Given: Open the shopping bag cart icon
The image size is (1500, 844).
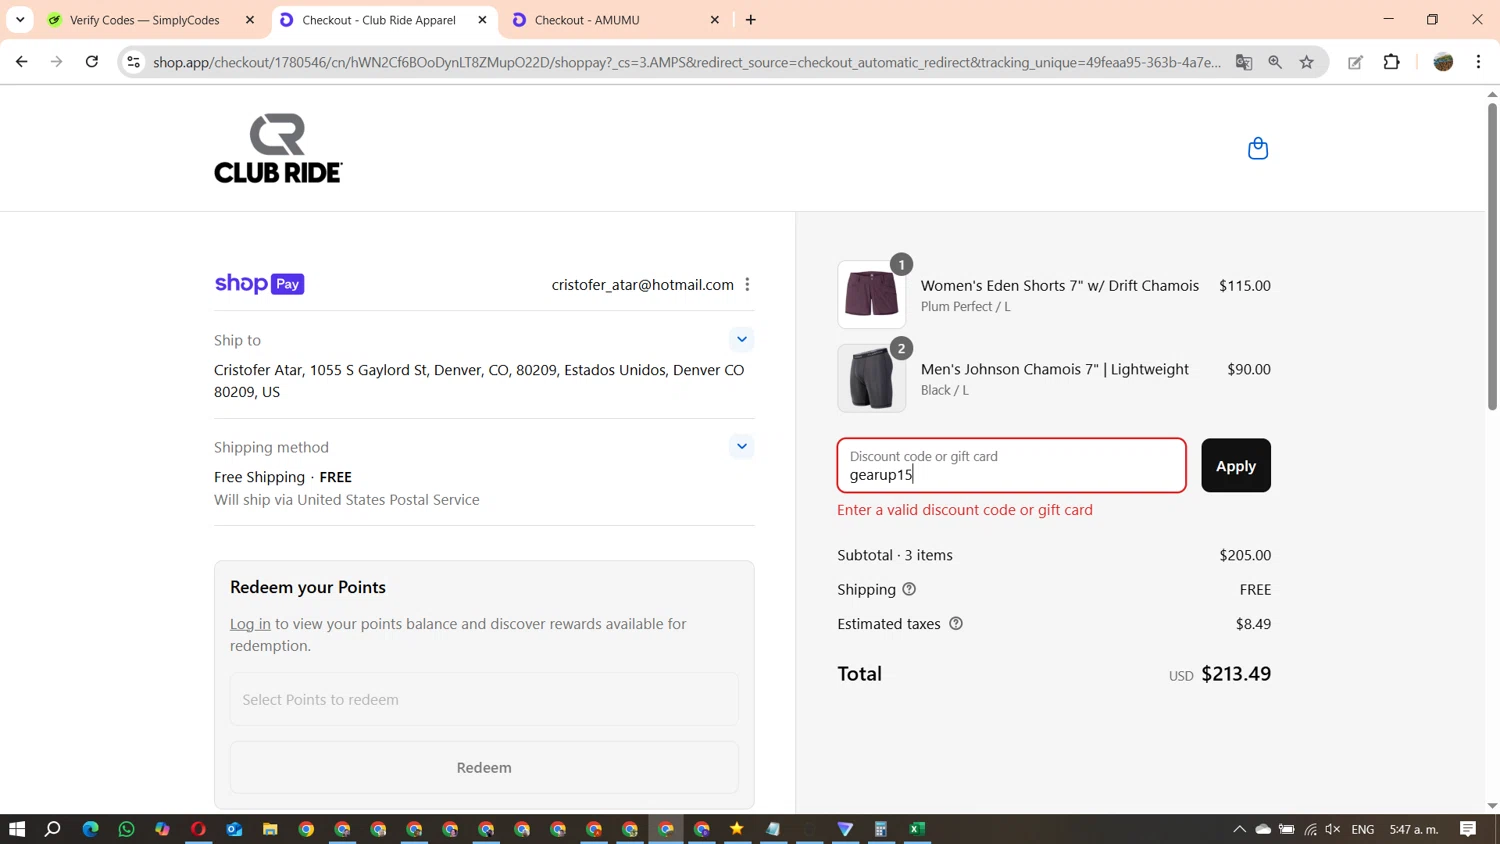Looking at the screenshot, I should 1258,148.
